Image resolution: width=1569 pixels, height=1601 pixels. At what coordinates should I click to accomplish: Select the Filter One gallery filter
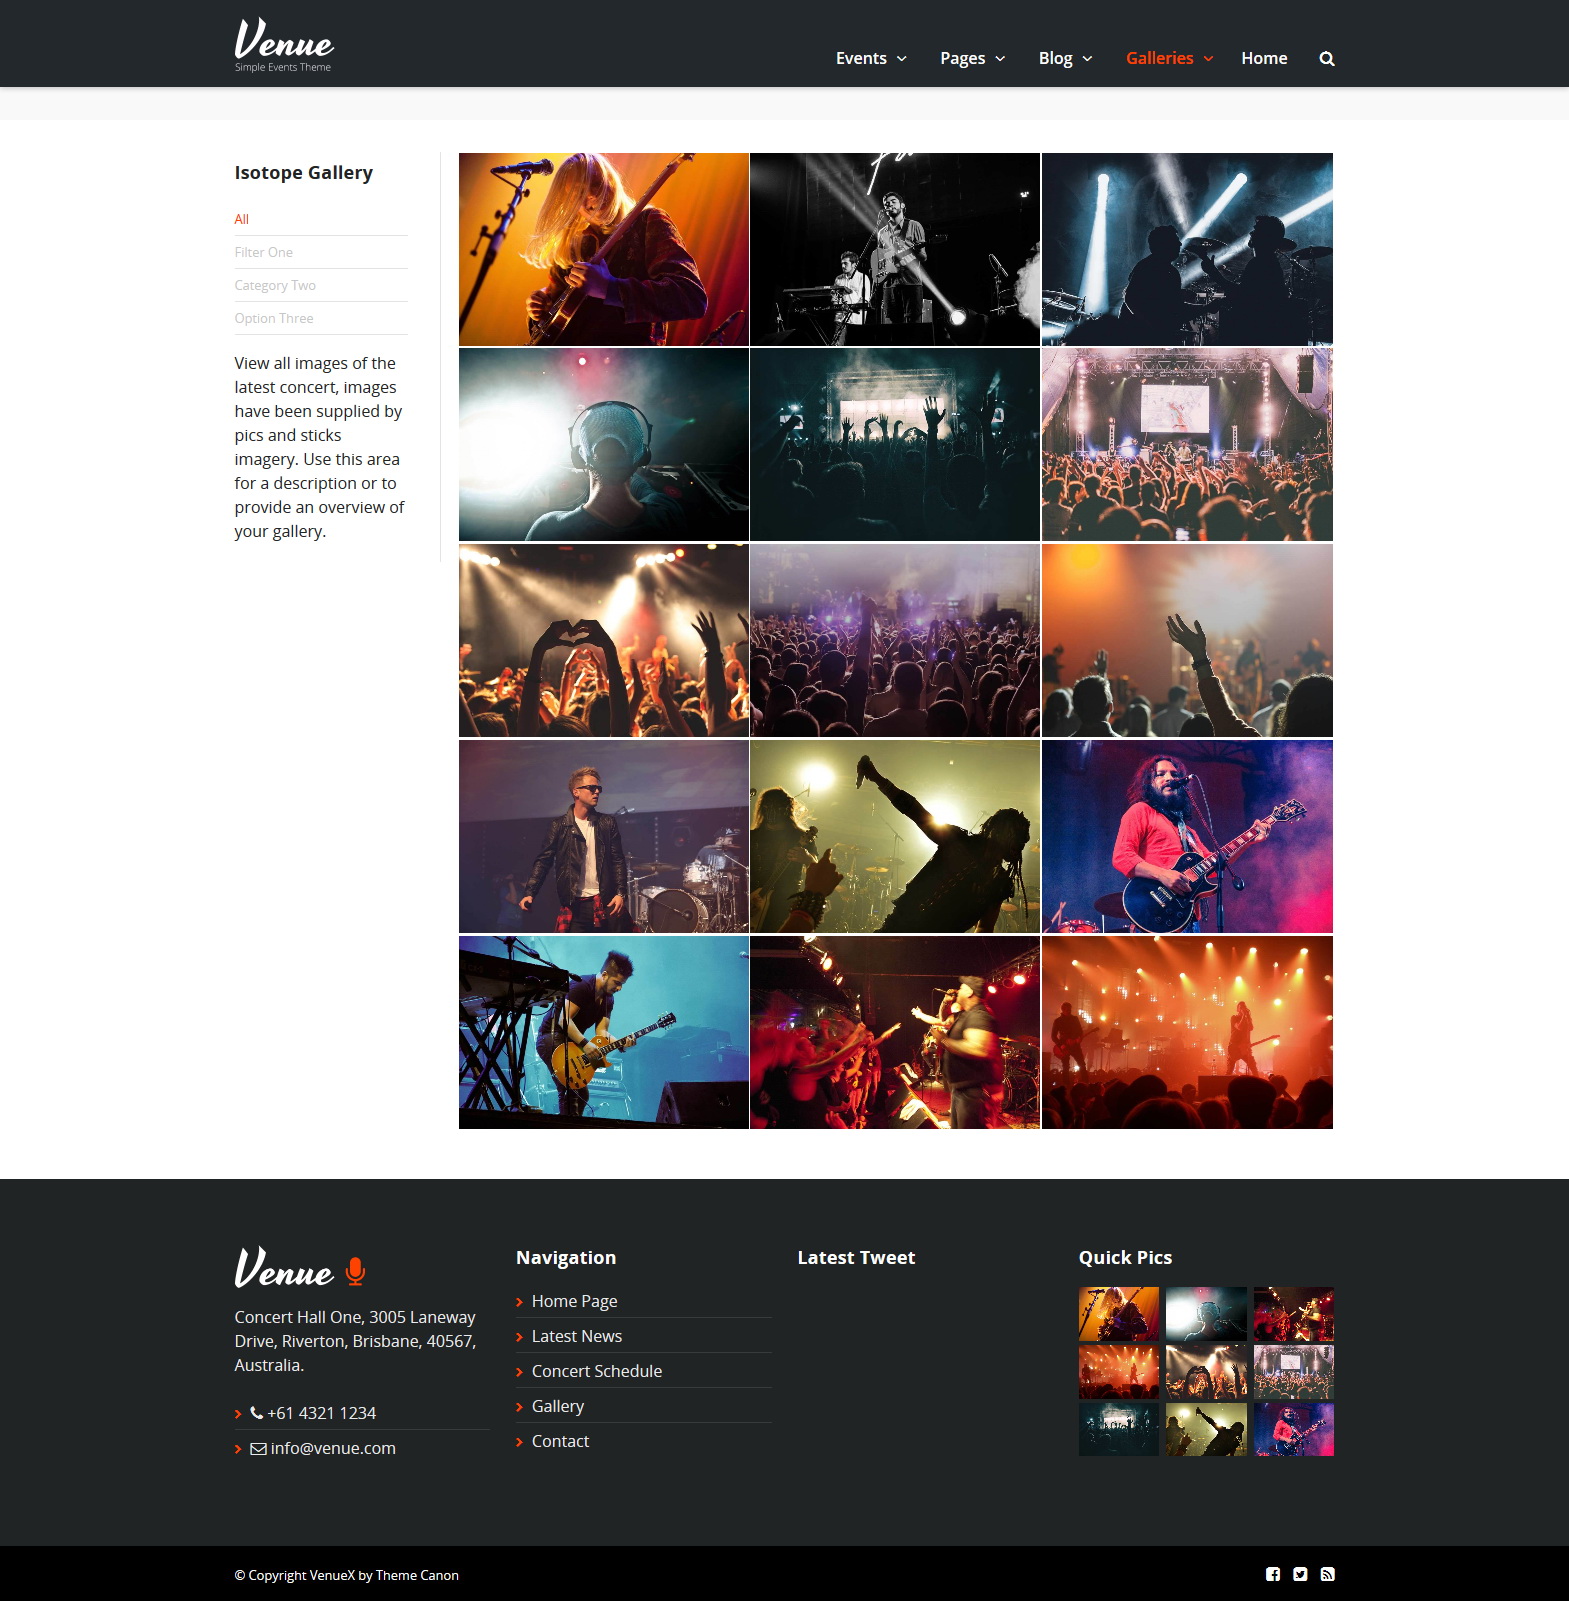pos(263,252)
